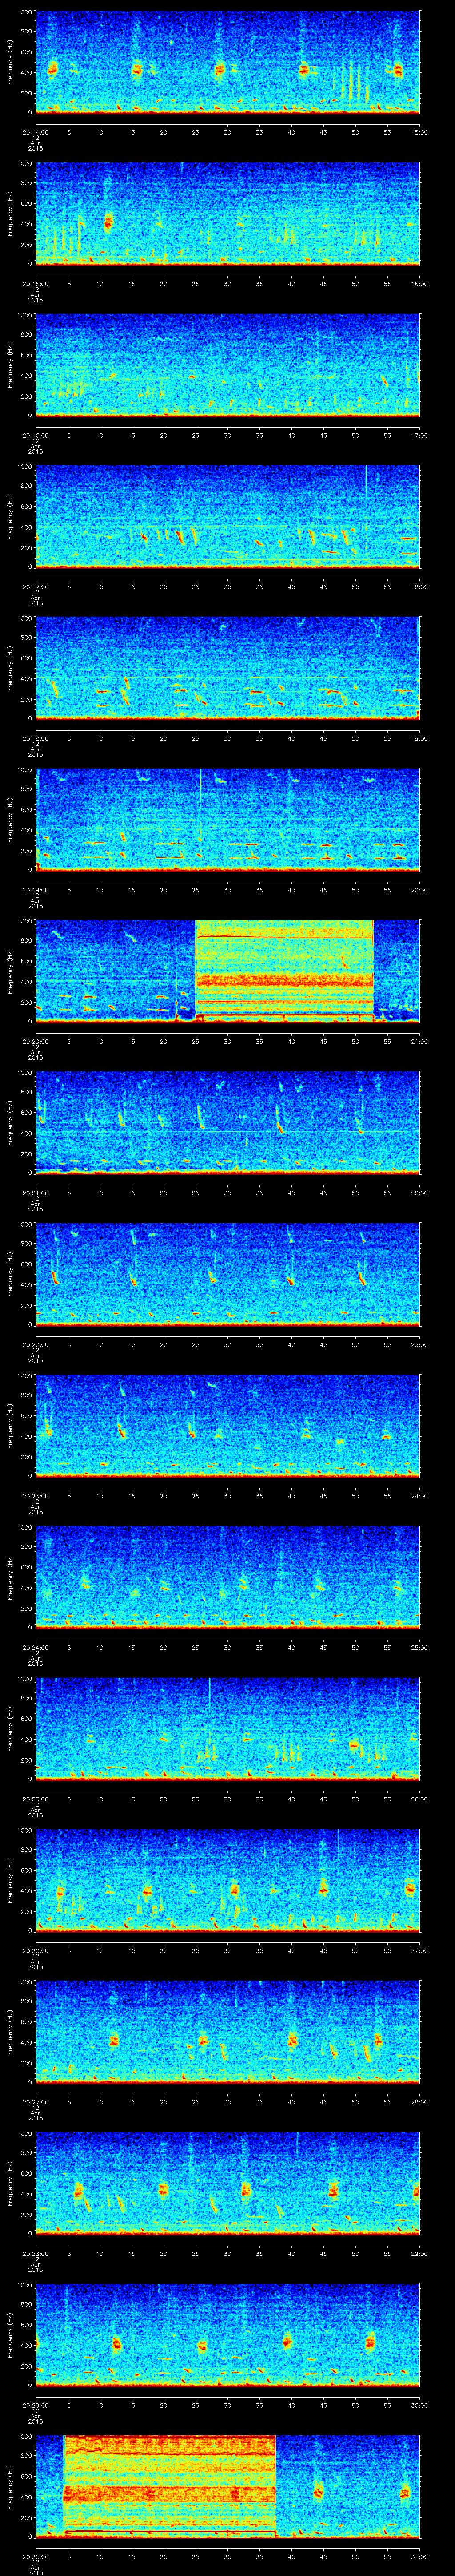Click the Frequency (Hz) axis label of the 20:30:00 panel
The image size is (455, 2576).
tap(10, 2486)
